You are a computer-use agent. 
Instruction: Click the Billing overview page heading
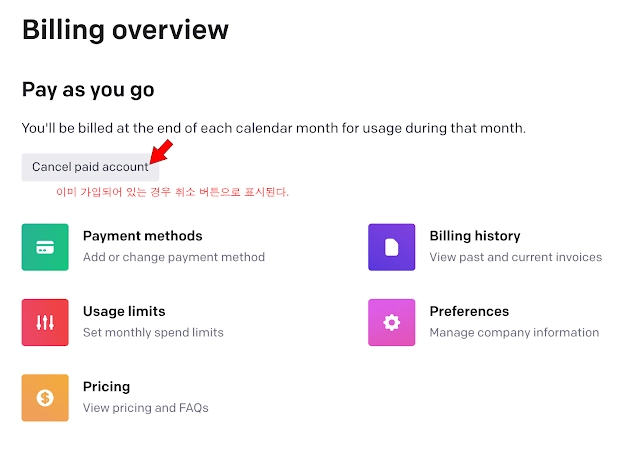point(125,30)
